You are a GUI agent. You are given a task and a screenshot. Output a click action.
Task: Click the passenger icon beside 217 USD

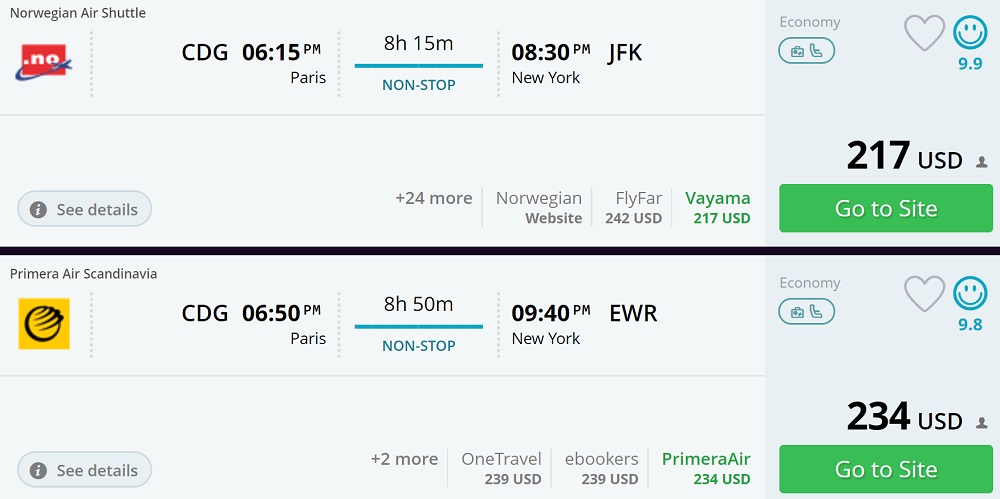(981, 162)
